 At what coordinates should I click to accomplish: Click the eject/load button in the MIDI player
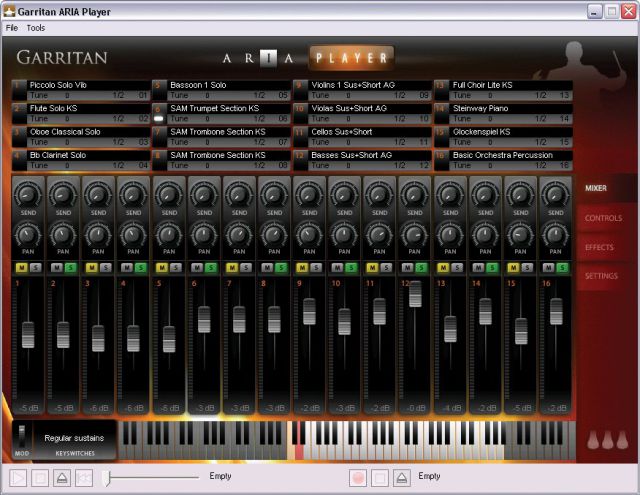[62, 477]
